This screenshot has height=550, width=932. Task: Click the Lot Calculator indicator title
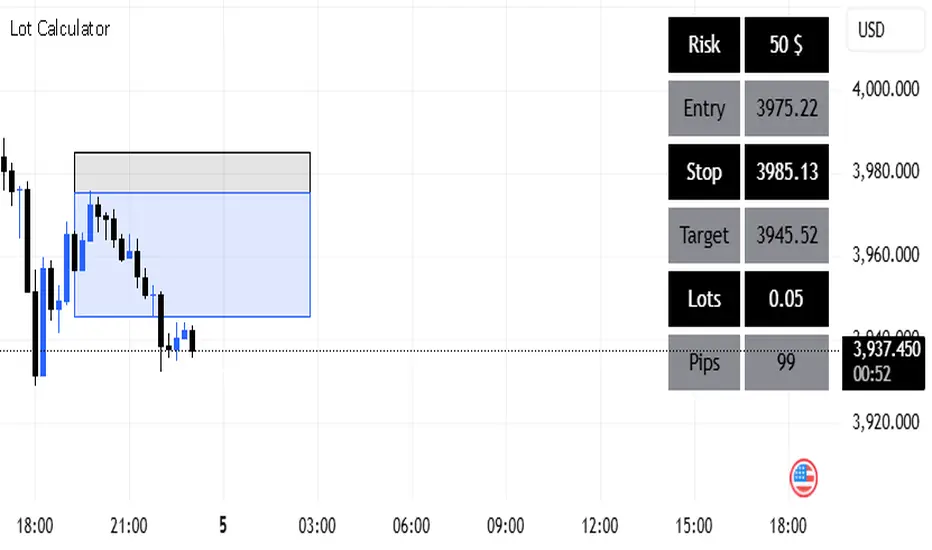point(60,29)
